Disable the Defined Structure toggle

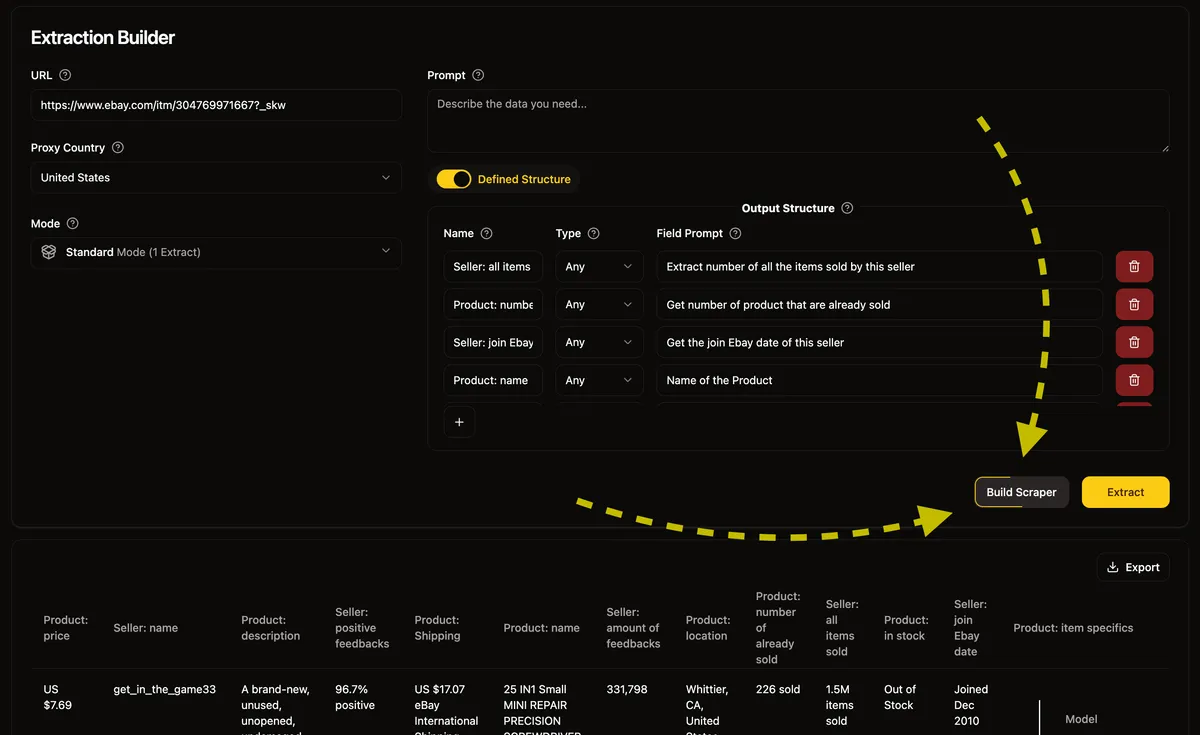click(454, 179)
